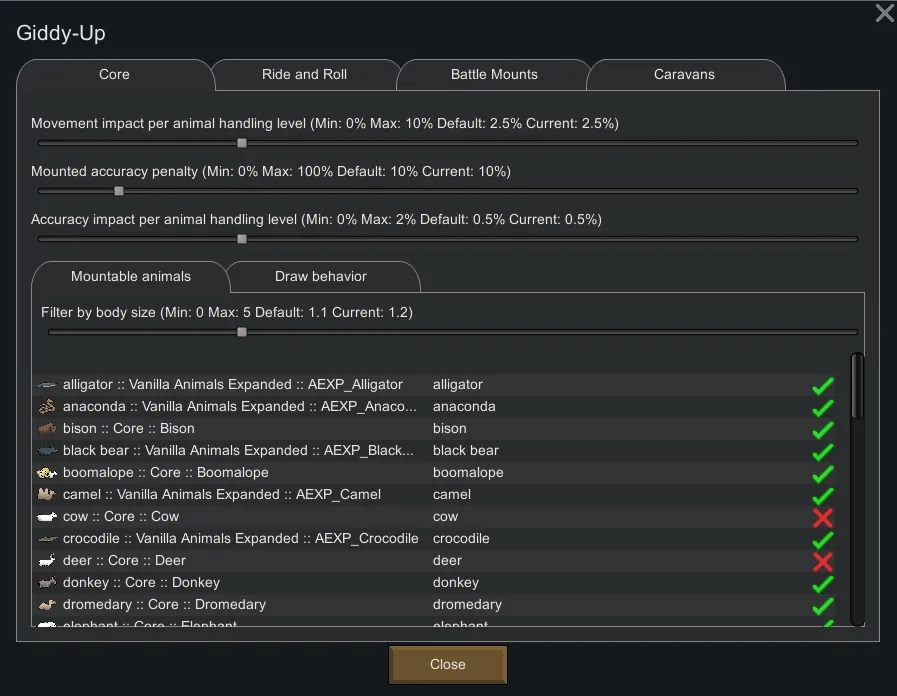The height and width of the screenshot is (696, 897).
Task: Click the alligator animal icon
Action: [47, 385]
